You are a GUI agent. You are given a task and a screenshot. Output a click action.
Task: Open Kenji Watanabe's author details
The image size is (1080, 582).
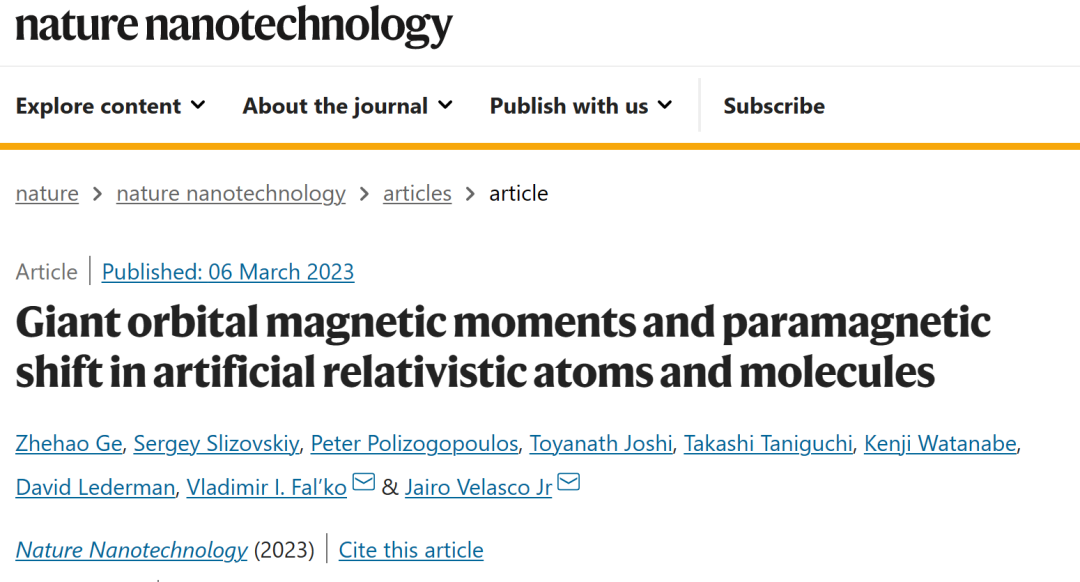[x=940, y=444]
